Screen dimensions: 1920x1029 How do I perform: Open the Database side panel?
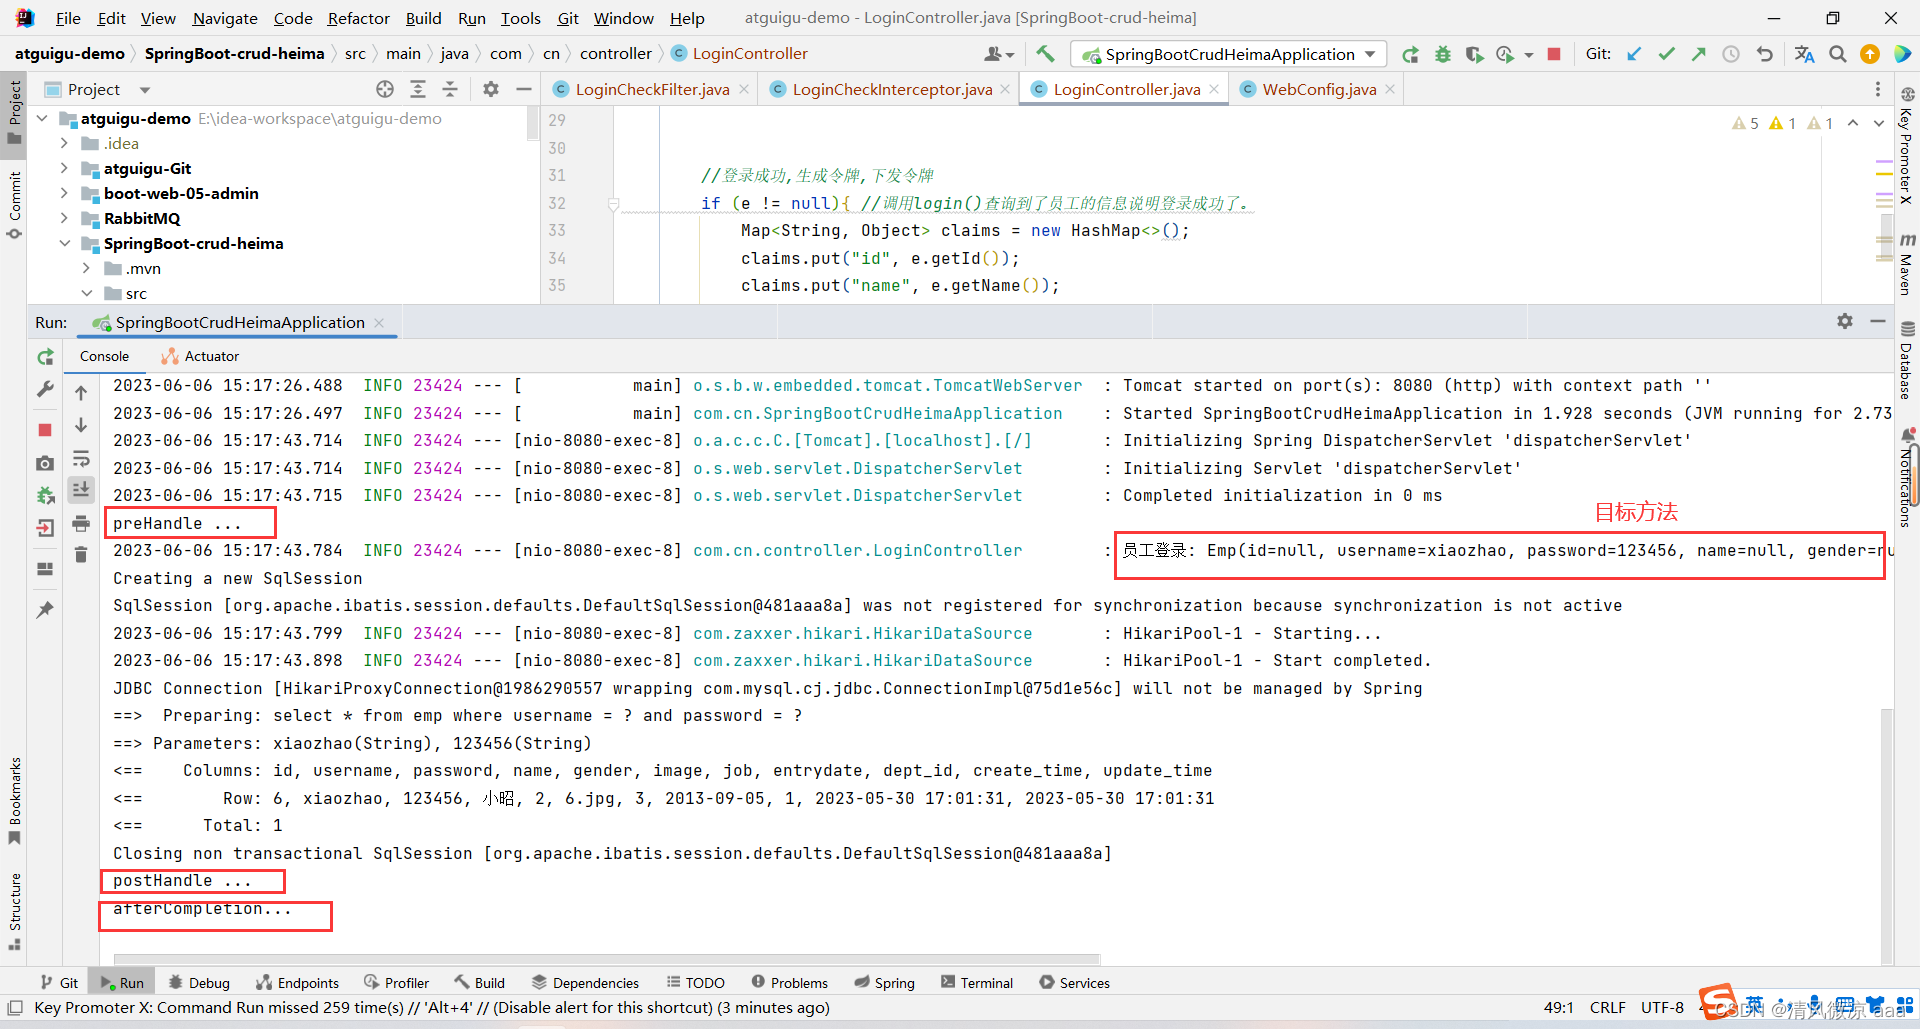click(x=1907, y=360)
